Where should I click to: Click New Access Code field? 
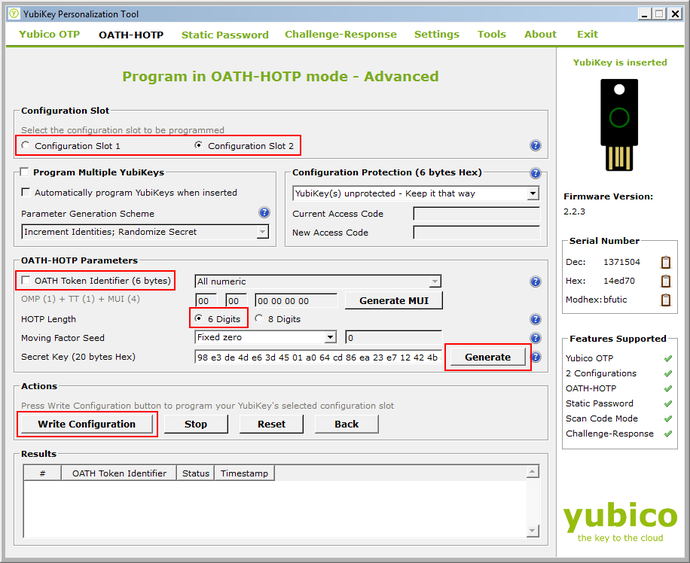tap(476, 232)
